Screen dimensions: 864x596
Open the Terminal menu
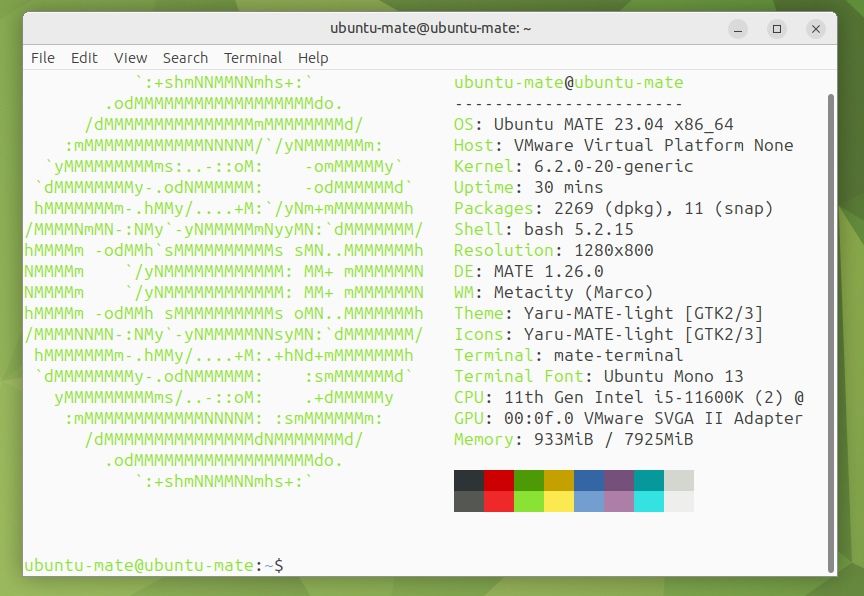click(x=252, y=57)
